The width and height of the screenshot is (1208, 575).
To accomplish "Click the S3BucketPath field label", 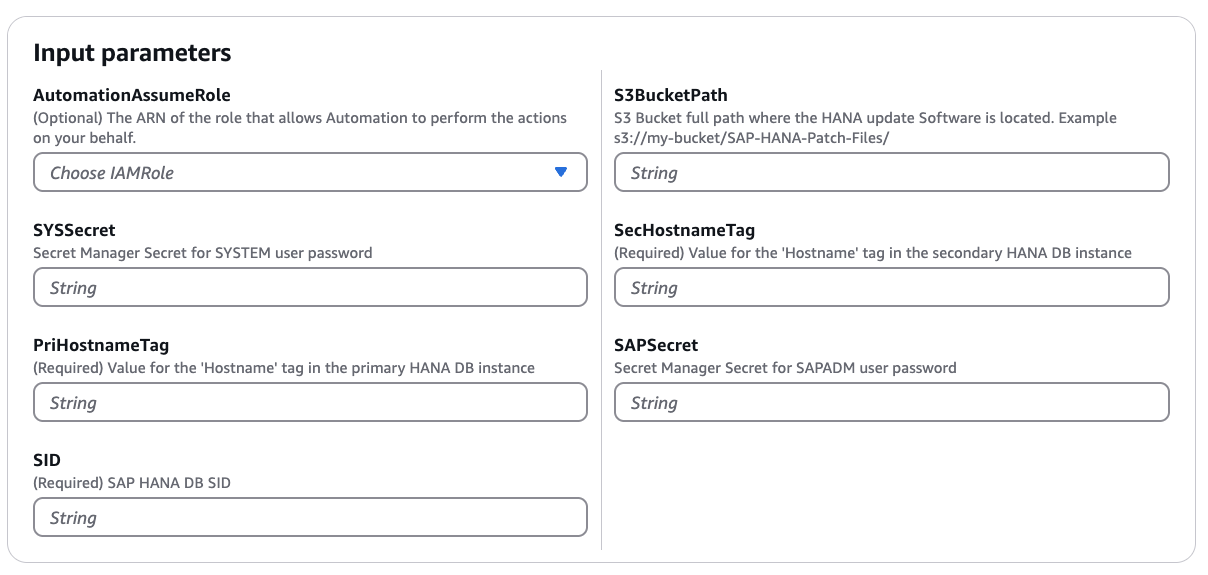I will (x=671, y=96).
